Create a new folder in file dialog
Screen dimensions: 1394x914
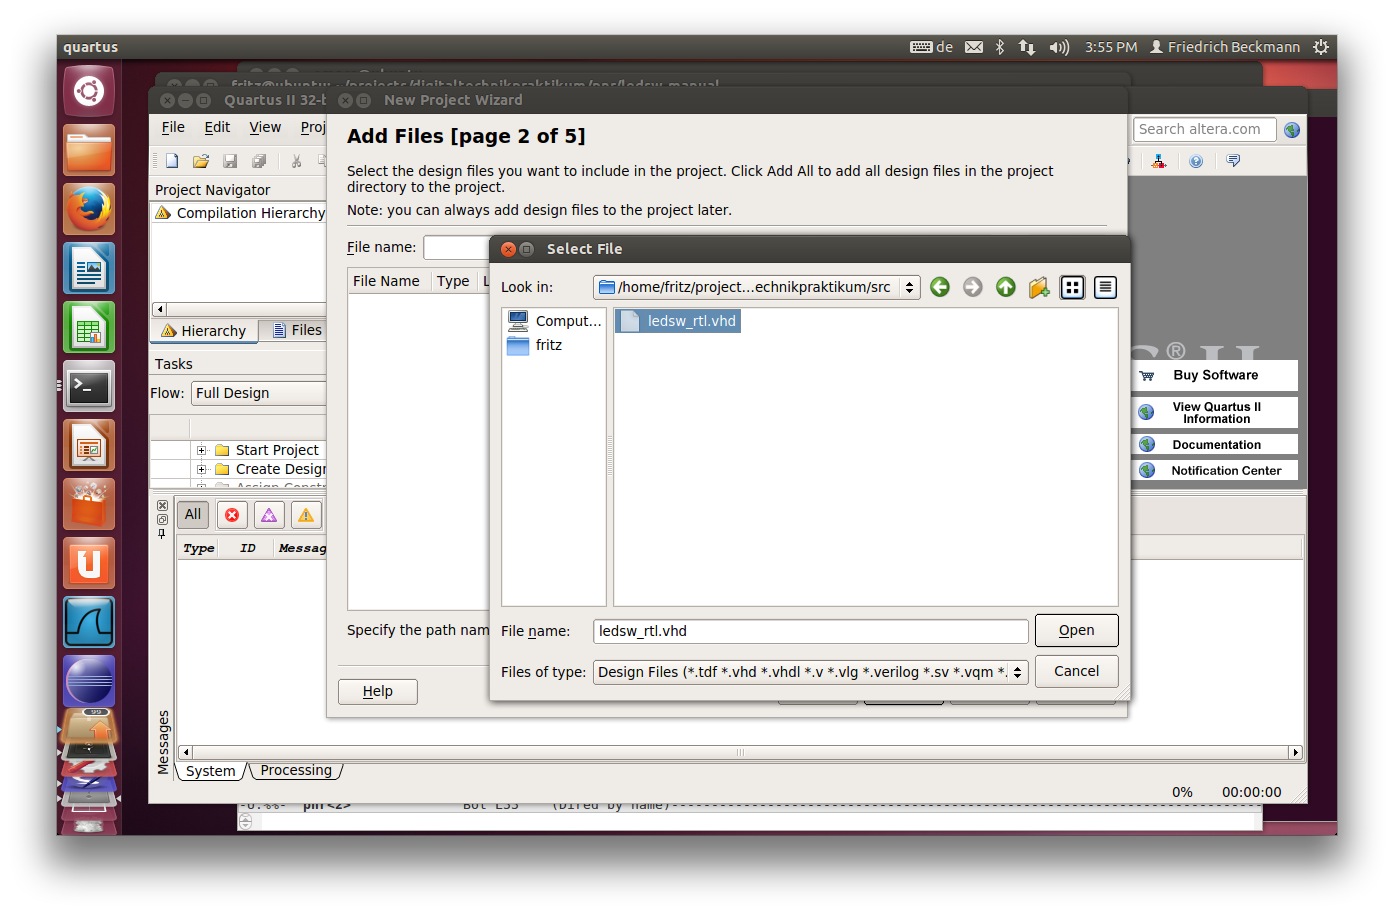coord(1038,288)
